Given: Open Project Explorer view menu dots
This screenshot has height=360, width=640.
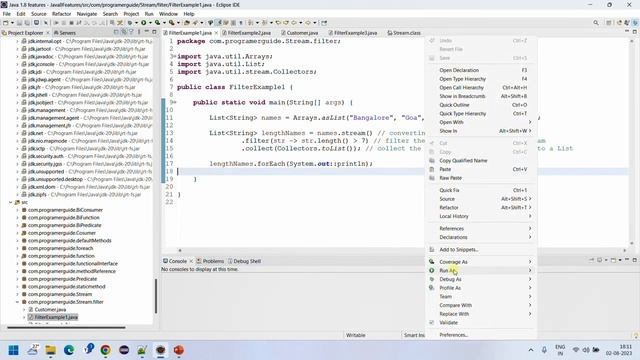Looking at the screenshot, I should point(139,32).
